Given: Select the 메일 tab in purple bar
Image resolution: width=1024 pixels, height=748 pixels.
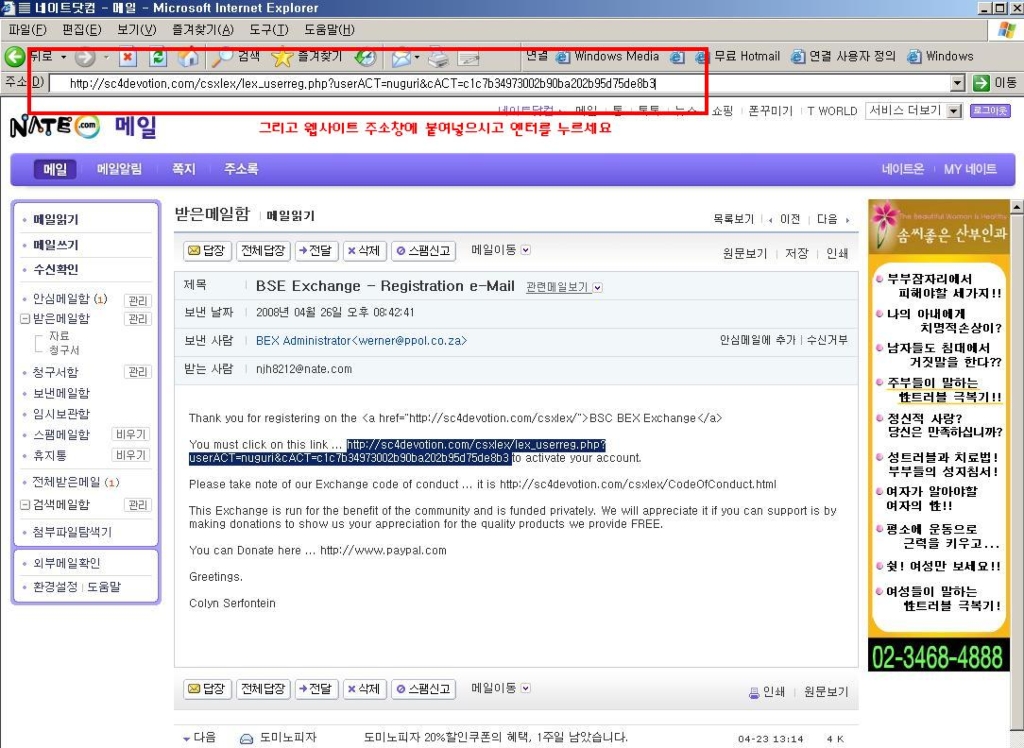Looking at the screenshot, I should click(x=55, y=169).
